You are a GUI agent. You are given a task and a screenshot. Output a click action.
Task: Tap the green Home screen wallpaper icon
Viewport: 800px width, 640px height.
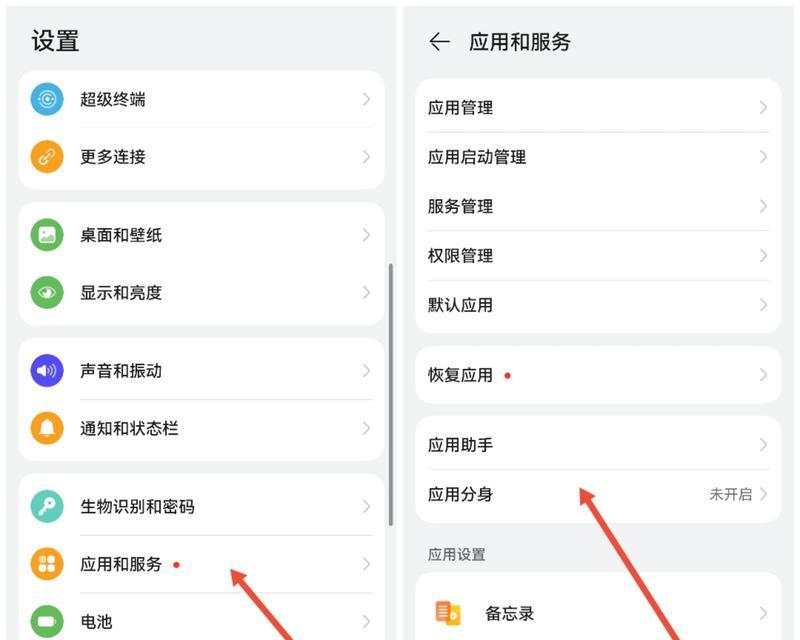coord(47,235)
